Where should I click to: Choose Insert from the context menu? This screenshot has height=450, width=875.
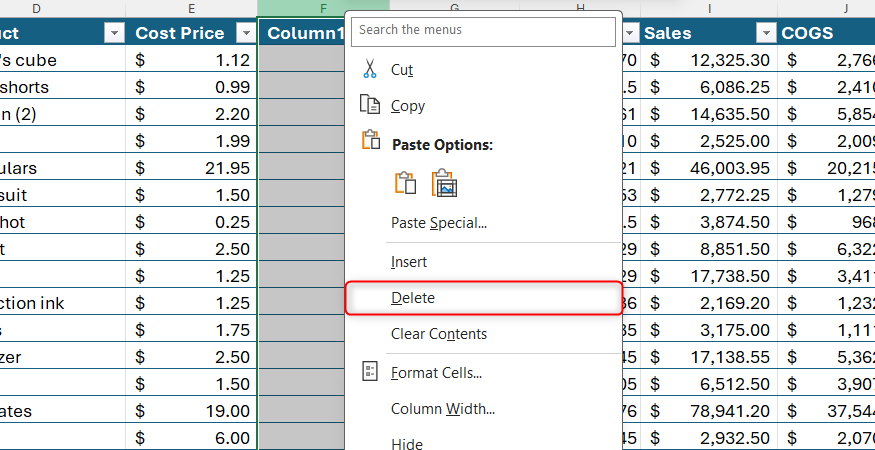484,262
